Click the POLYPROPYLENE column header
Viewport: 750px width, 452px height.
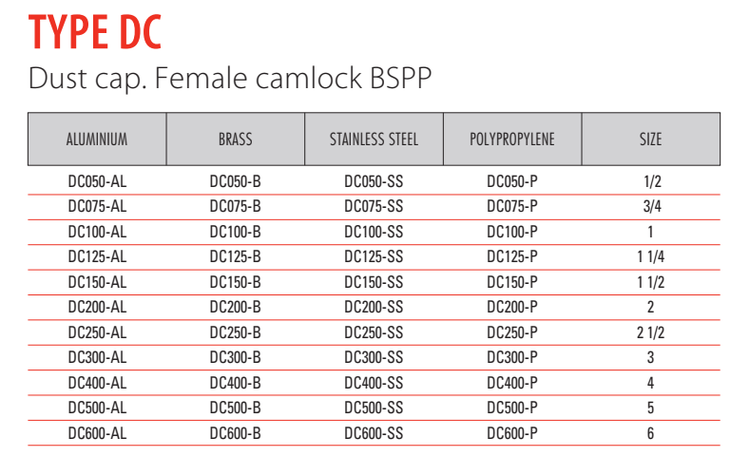[x=512, y=140]
